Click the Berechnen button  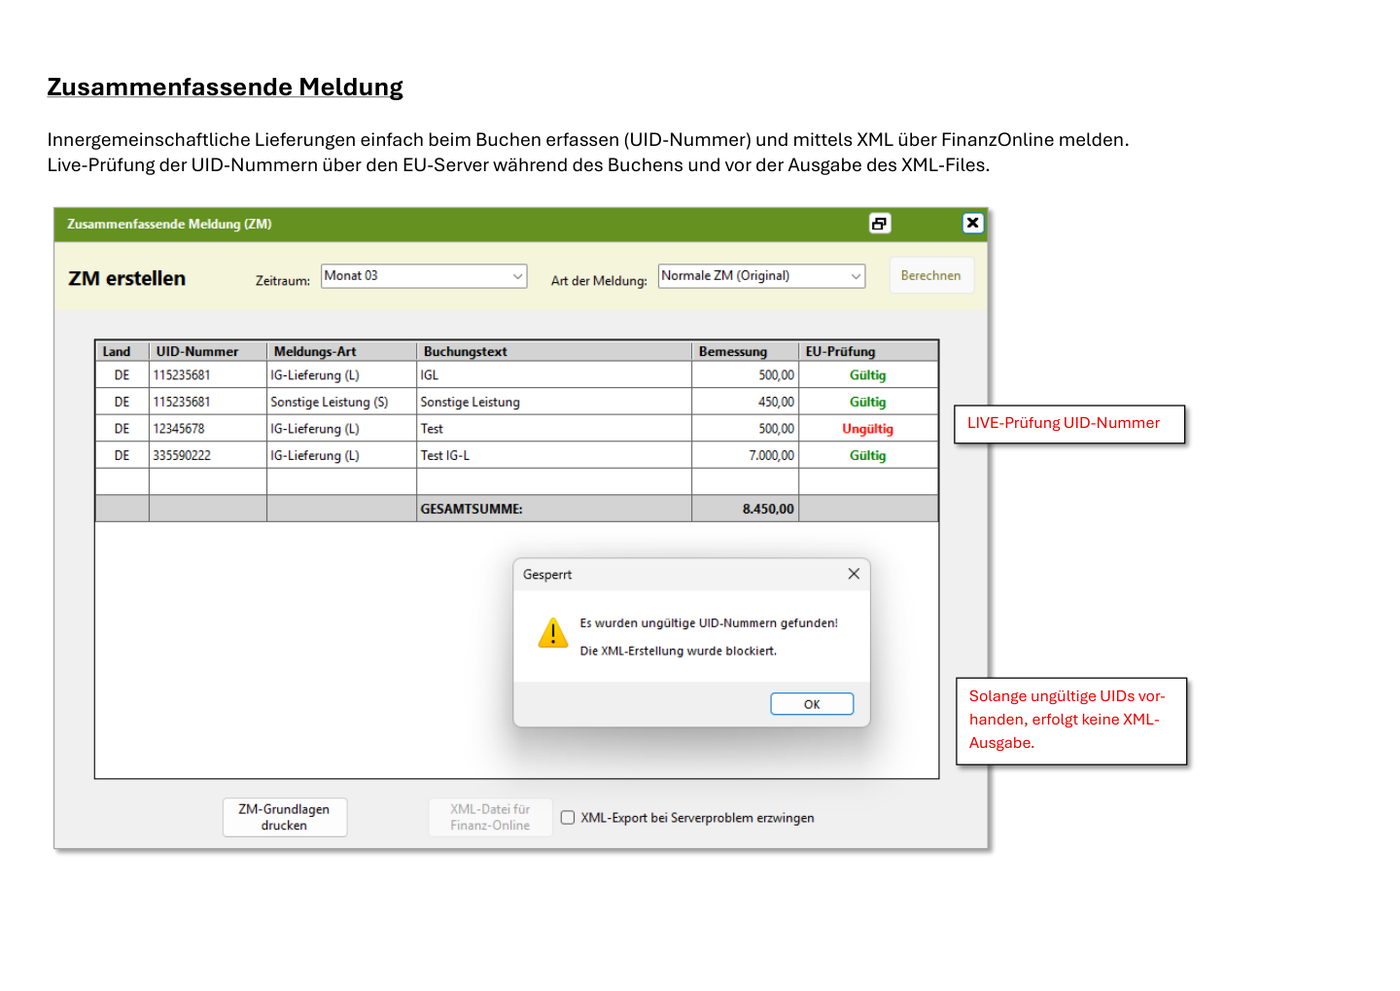pos(931,276)
